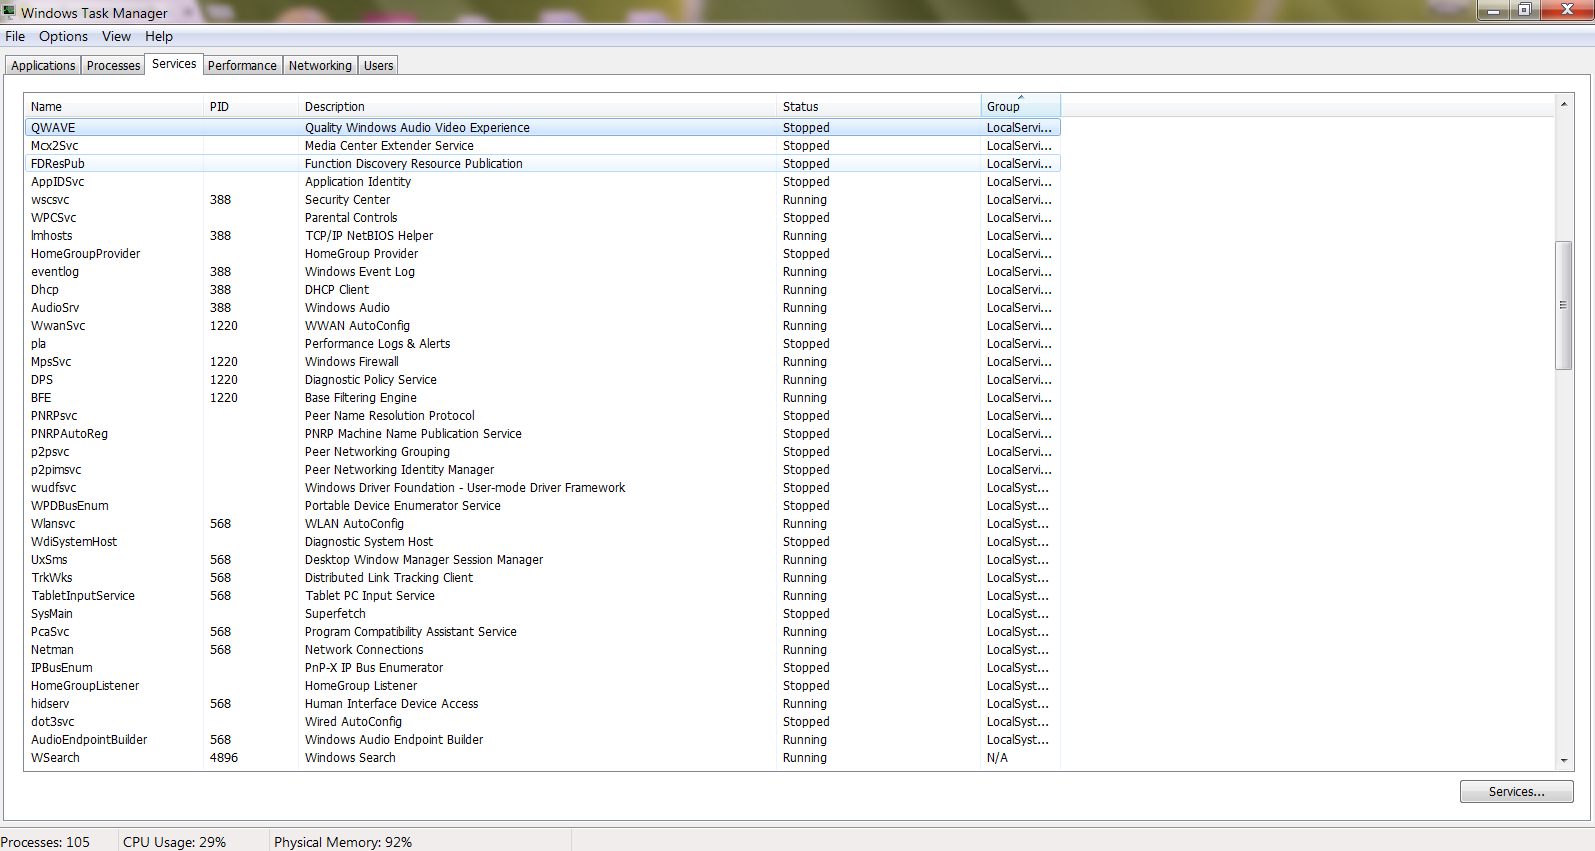Select the WSearch service
The height and width of the screenshot is (851, 1595).
pyautogui.click(x=542, y=757)
